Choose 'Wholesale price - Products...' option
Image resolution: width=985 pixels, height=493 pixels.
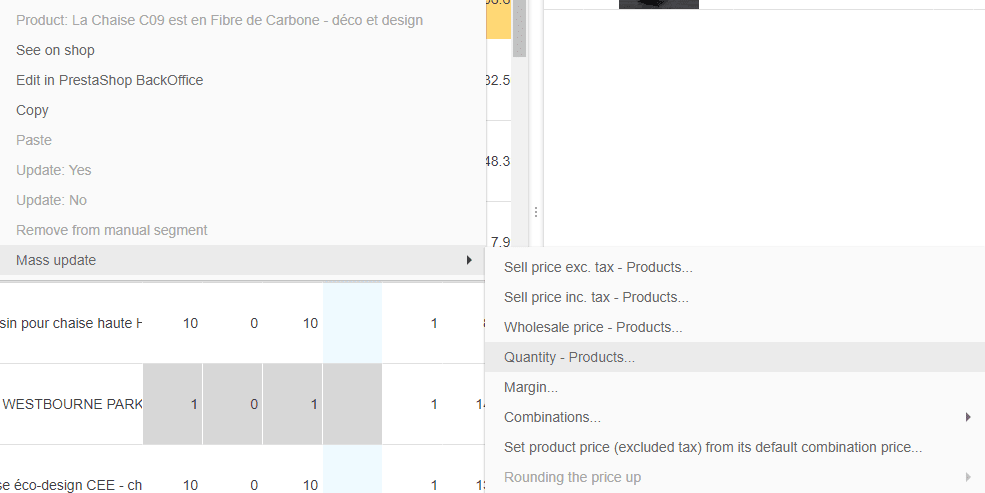pos(593,327)
